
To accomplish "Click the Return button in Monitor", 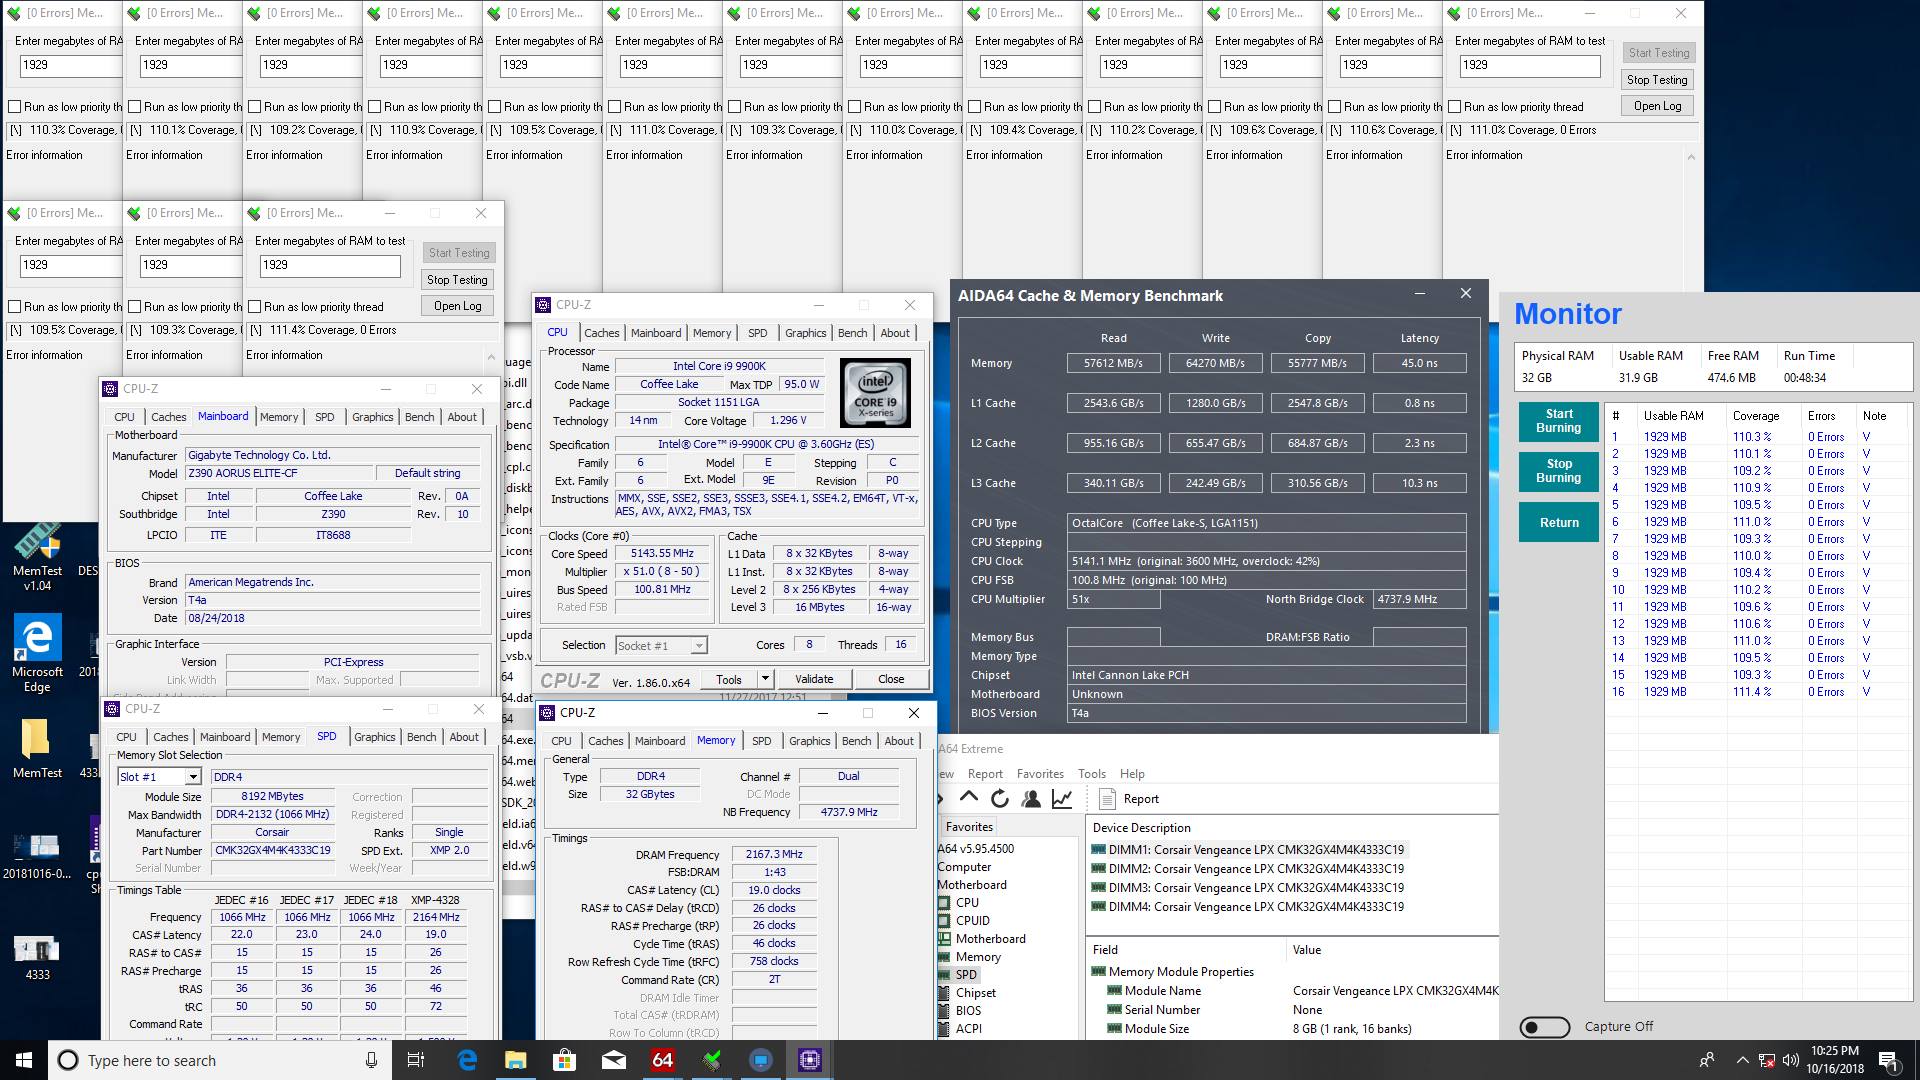I will click(1558, 523).
